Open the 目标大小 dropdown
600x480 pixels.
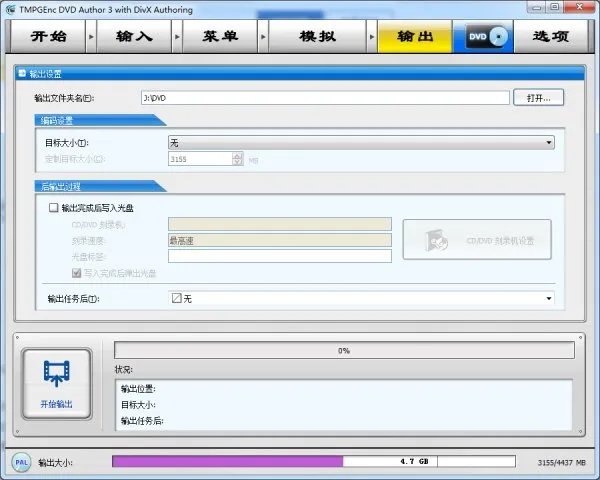point(360,143)
